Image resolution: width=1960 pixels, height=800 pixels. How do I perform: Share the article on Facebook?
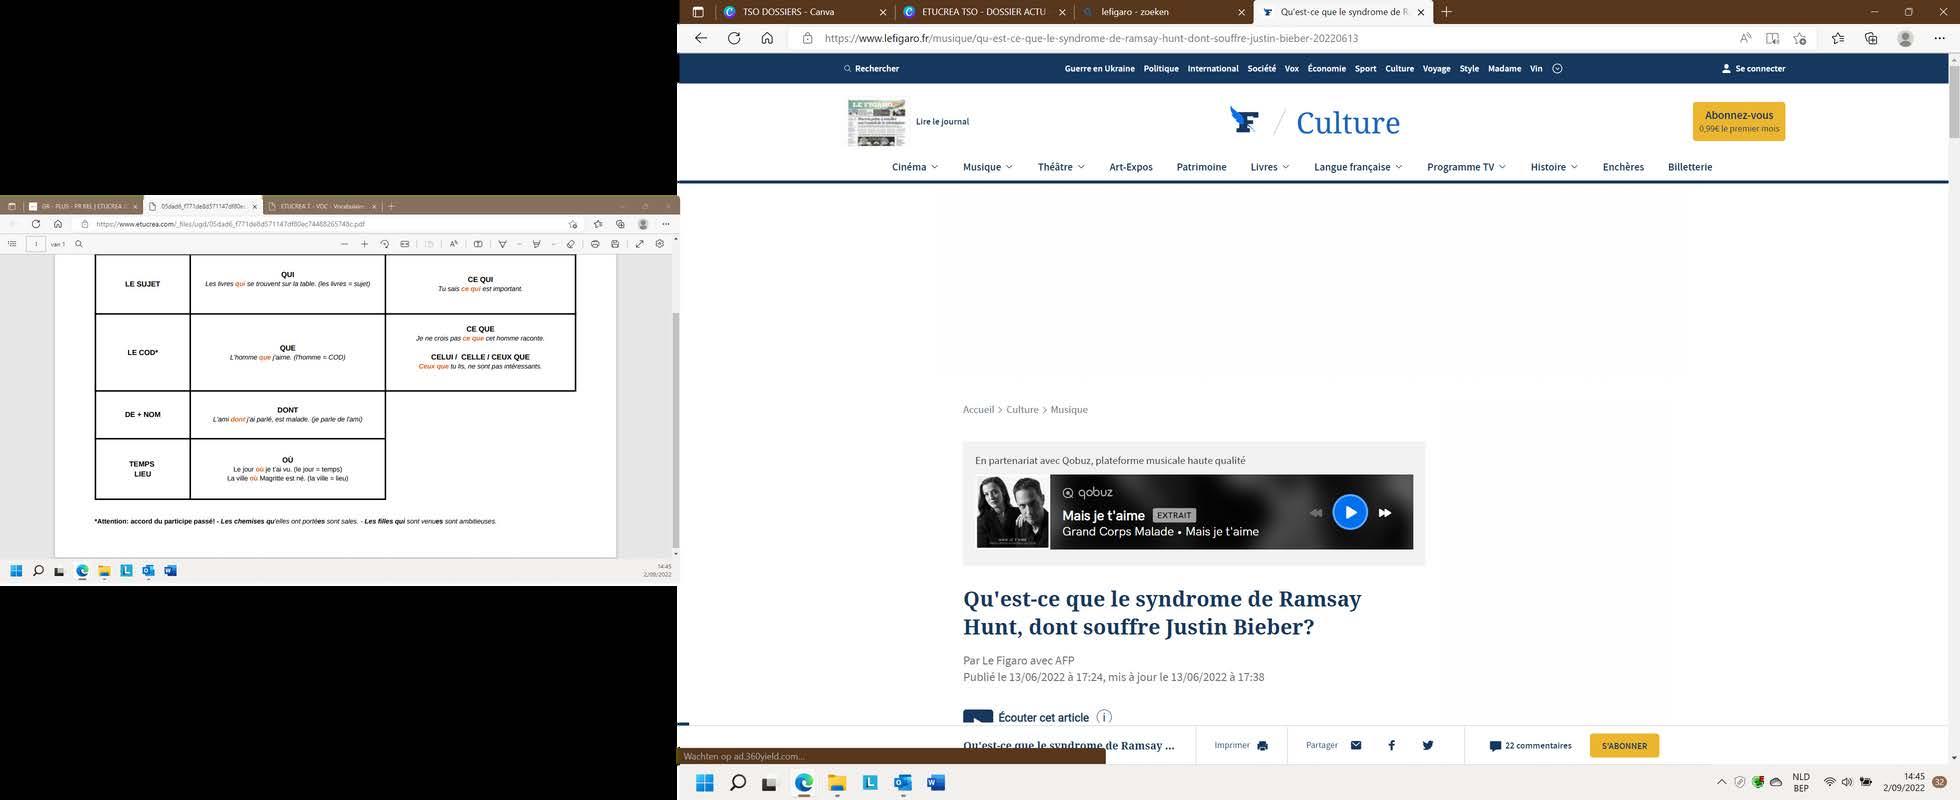click(x=1391, y=745)
